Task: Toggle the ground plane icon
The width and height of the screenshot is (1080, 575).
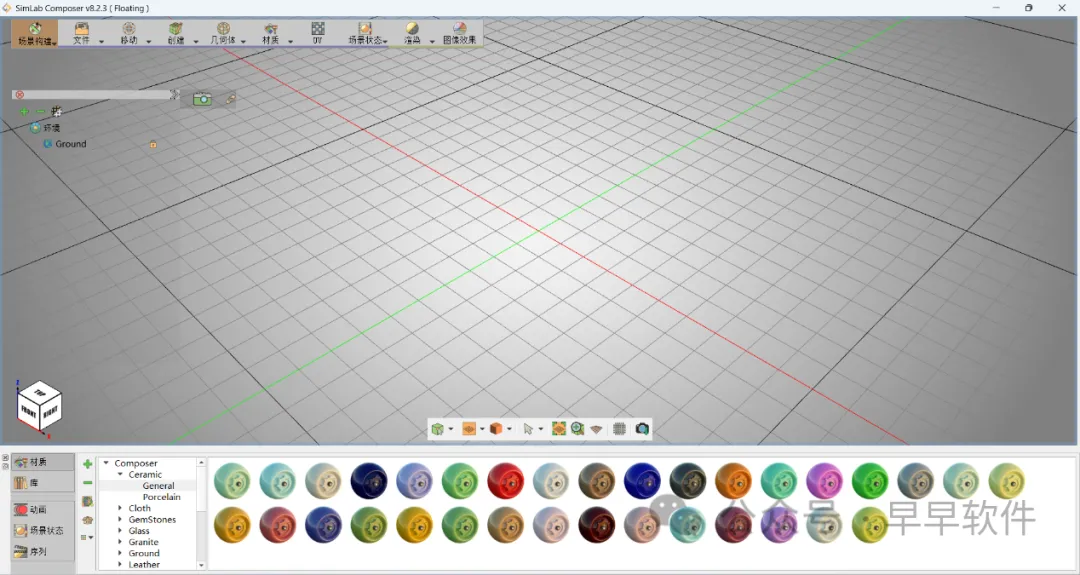Action: tap(596, 429)
